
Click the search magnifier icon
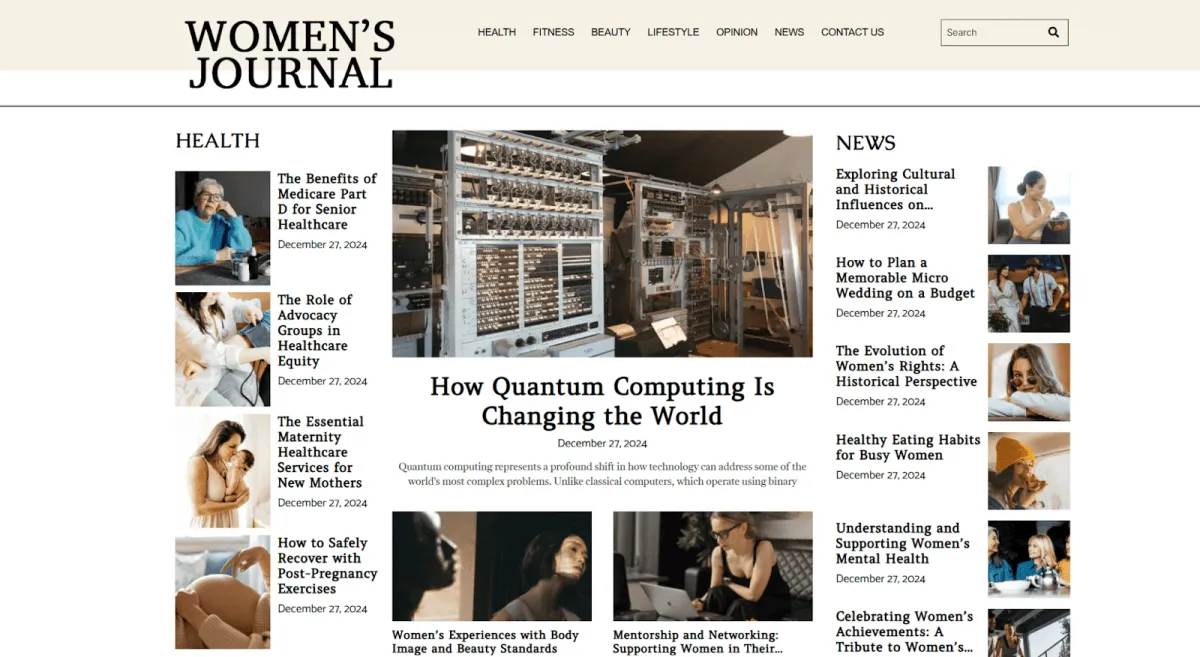tap(1053, 32)
